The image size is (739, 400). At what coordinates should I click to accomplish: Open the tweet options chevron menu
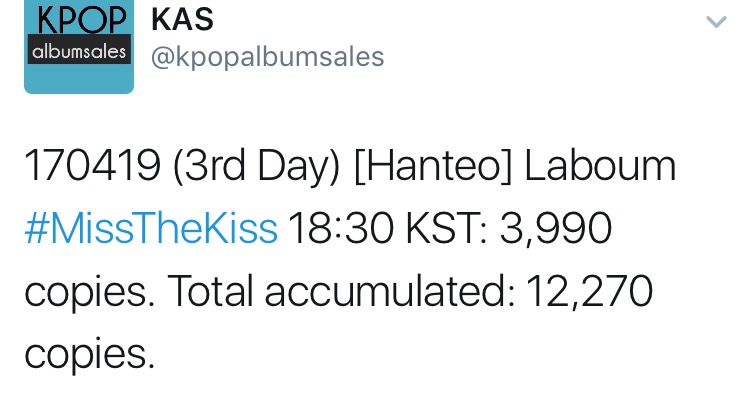point(716,22)
